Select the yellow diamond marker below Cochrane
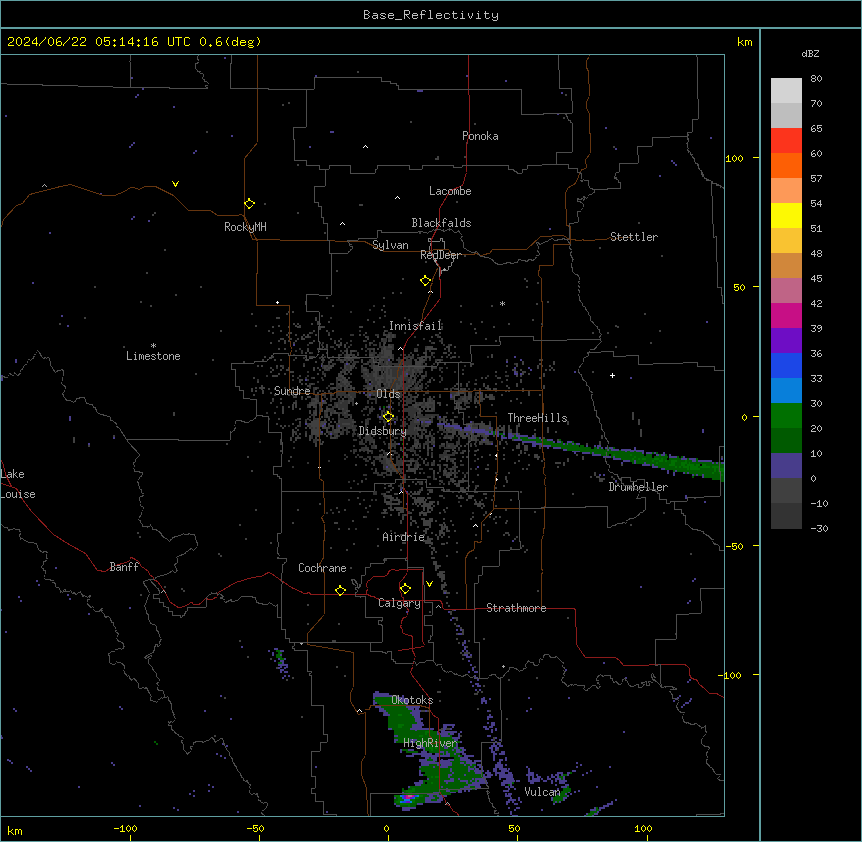The image size is (862, 842). click(x=340, y=590)
